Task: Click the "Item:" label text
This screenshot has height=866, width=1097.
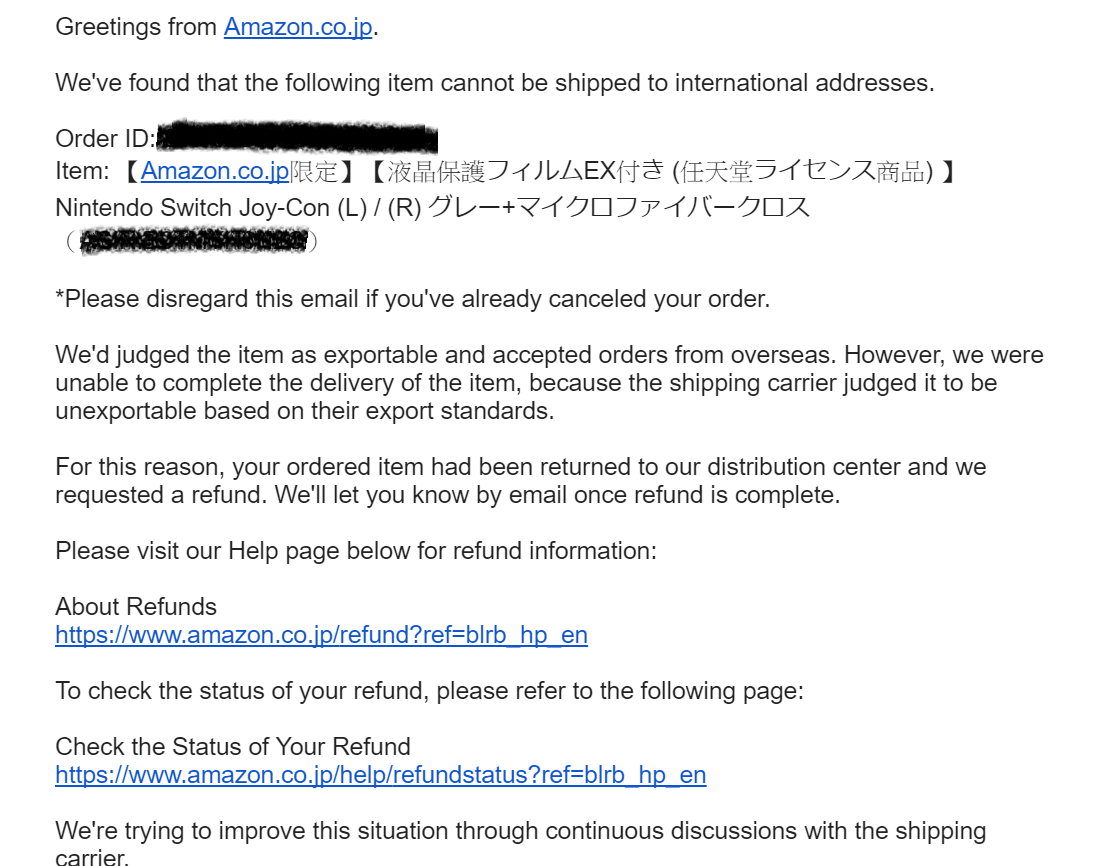Action: [82, 172]
